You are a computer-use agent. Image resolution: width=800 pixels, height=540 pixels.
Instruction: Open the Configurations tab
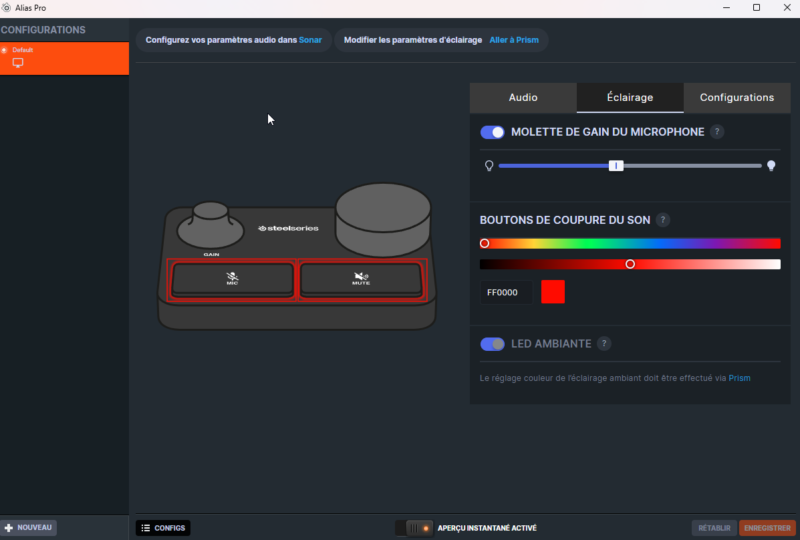736,98
